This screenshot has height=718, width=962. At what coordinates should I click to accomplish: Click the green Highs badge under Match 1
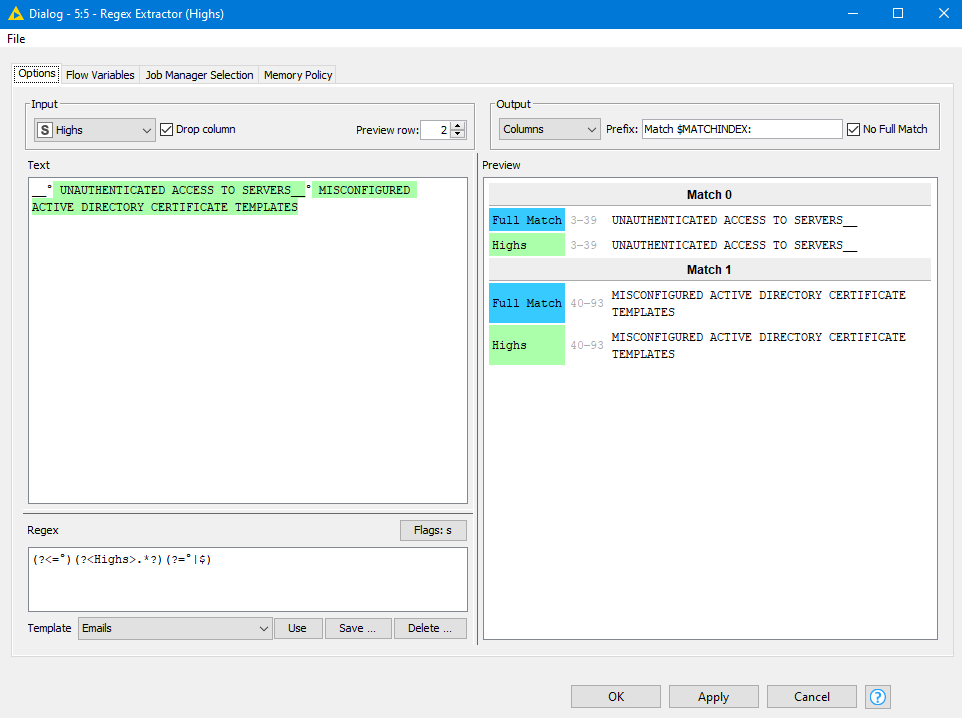tap(526, 345)
